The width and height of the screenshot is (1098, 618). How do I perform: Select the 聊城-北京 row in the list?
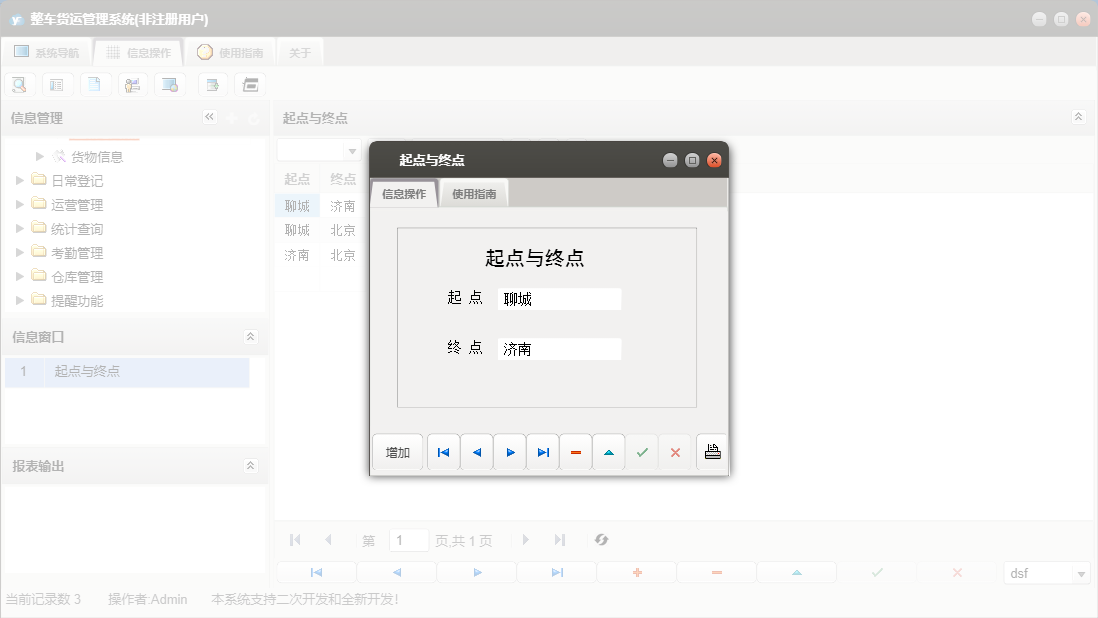(x=318, y=229)
